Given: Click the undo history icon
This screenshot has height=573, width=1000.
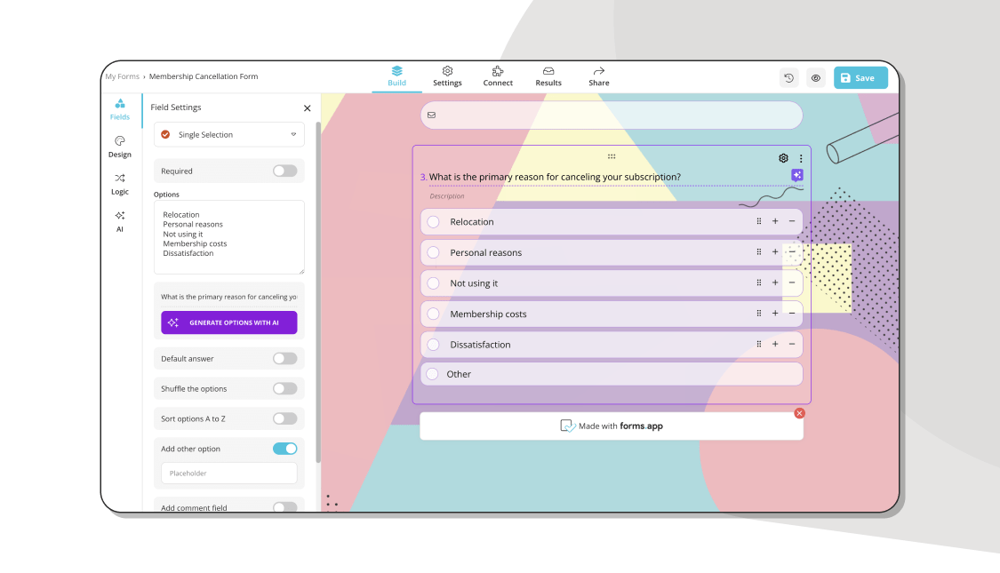Looking at the screenshot, I should 789,78.
